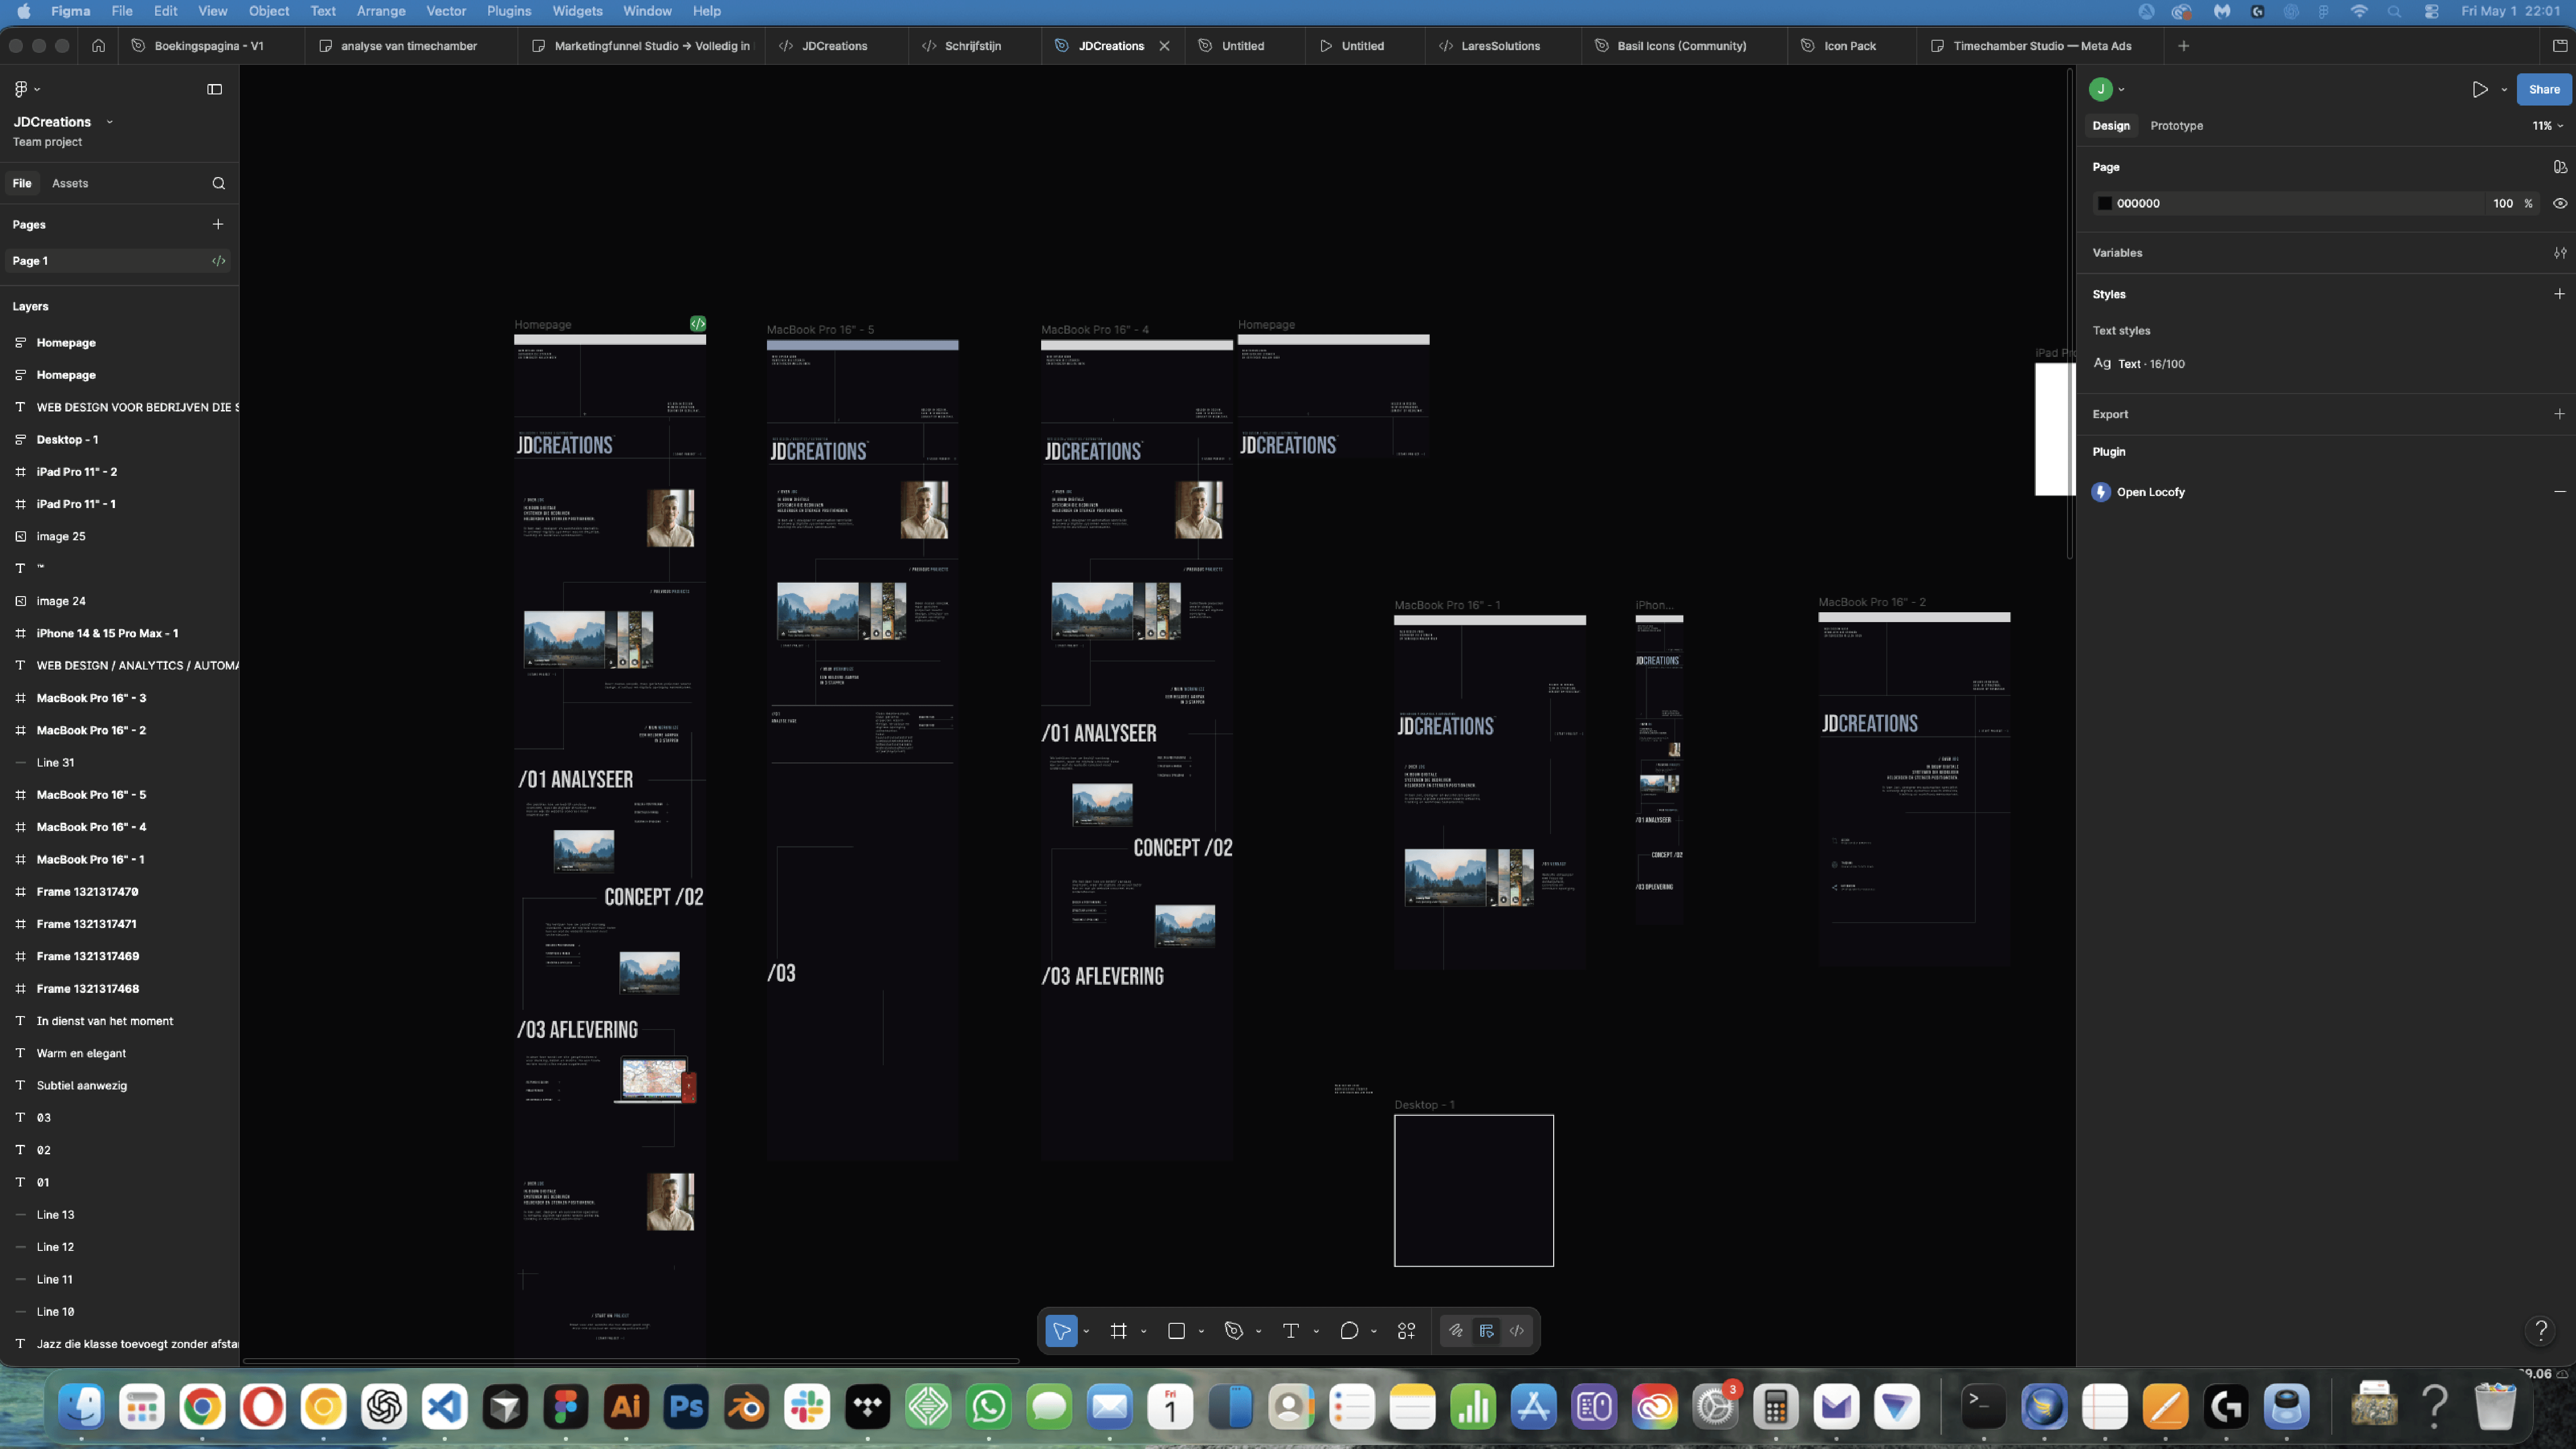Image resolution: width=2576 pixels, height=1449 pixels.
Task: Go to Figma home icon
Action: pos(98,46)
